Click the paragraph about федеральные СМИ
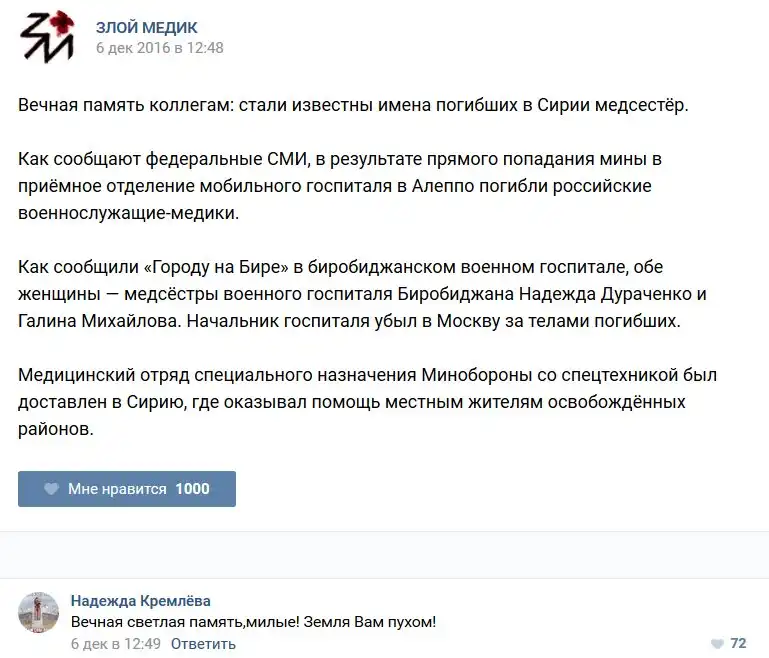 [340, 187]
